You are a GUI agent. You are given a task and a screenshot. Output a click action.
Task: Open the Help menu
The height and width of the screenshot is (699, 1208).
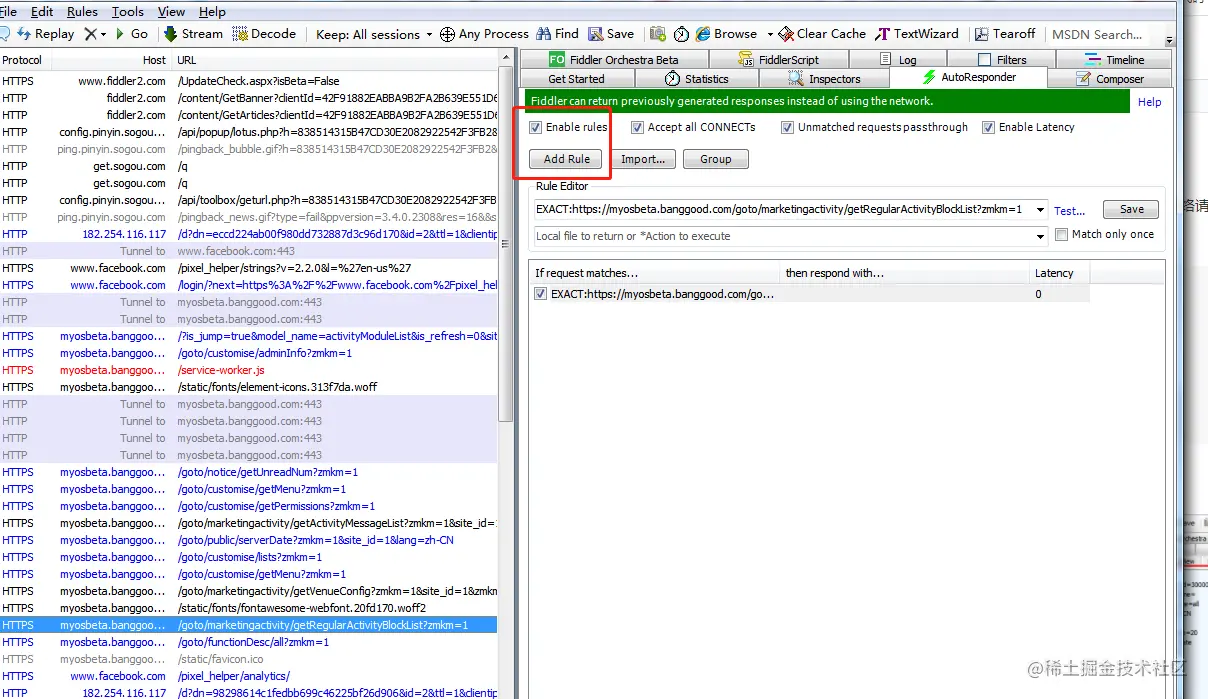tap(212, 12)
